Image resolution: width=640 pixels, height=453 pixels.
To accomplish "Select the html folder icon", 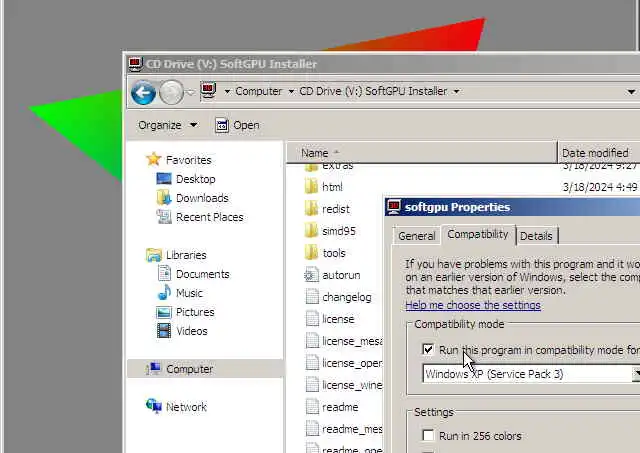I will (x=311, y=187).
